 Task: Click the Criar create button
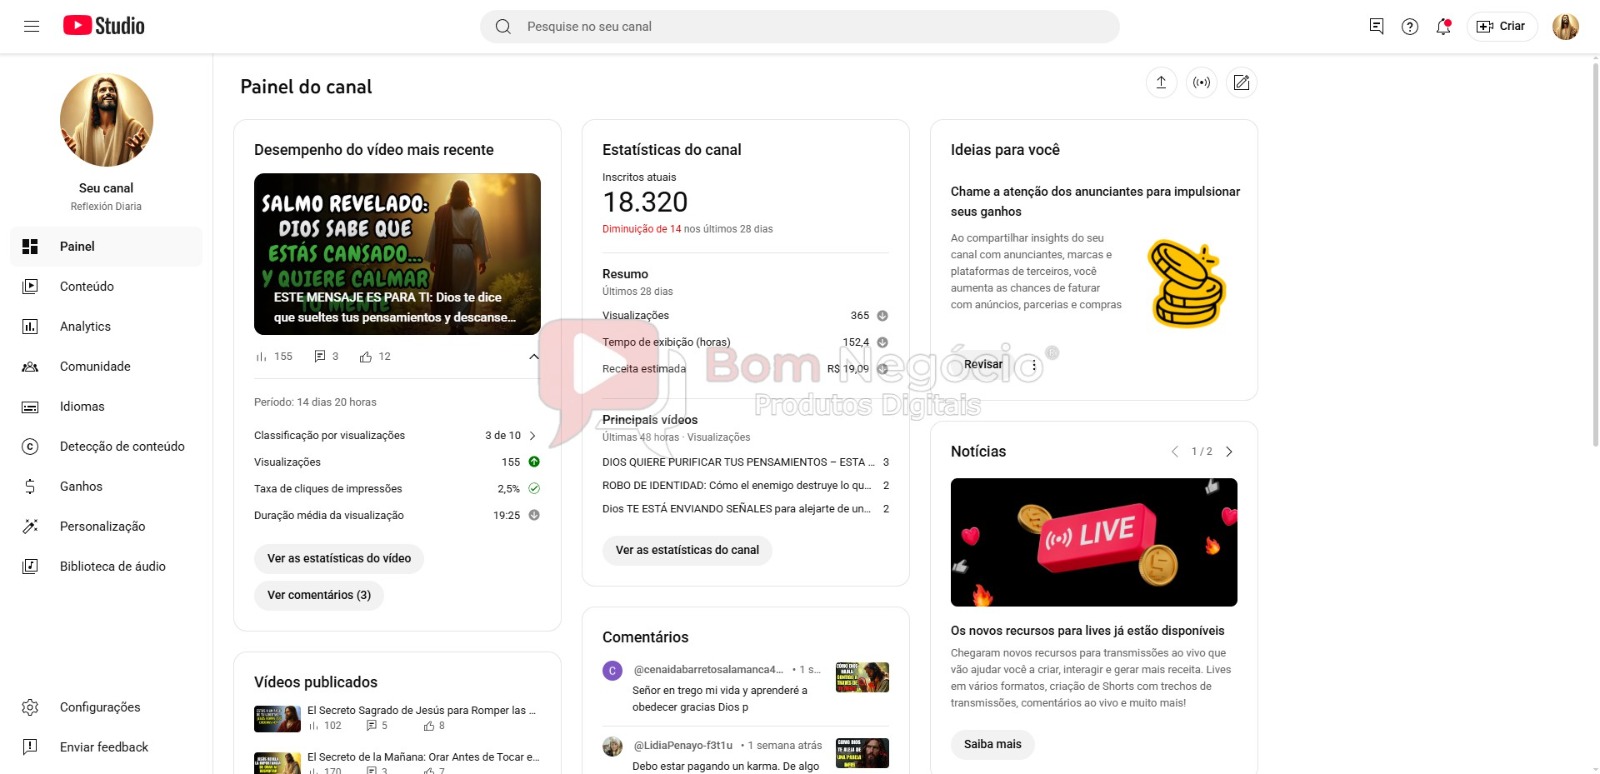[1501, 26]
